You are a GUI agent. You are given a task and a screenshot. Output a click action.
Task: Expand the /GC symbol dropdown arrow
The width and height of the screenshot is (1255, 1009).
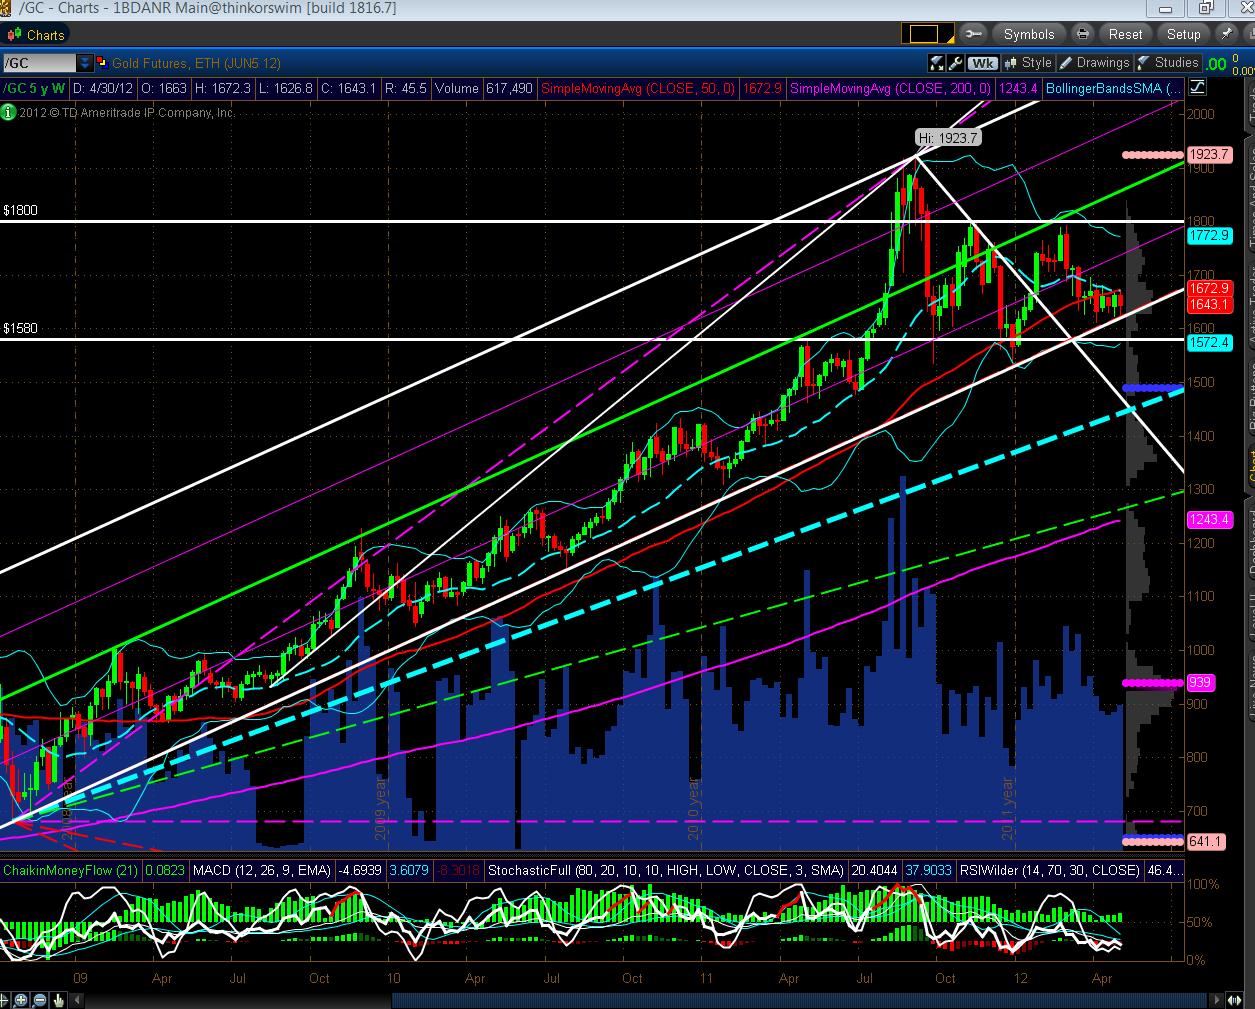click(85, 63)
